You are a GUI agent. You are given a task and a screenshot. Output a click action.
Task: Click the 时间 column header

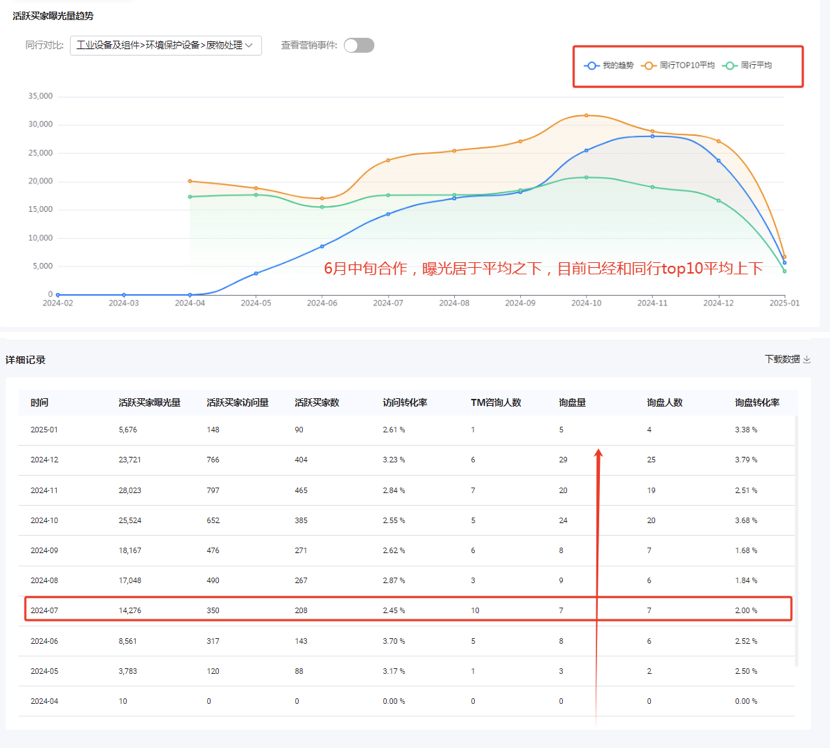click(x=39, y=402)
